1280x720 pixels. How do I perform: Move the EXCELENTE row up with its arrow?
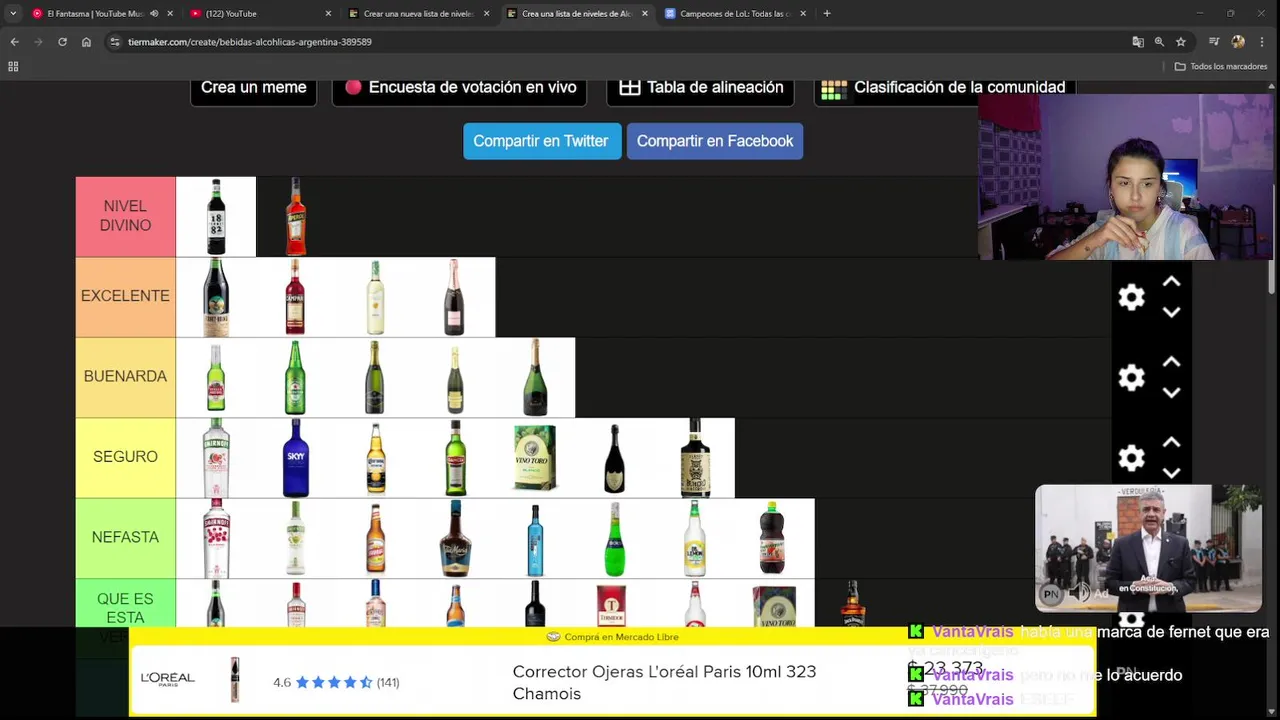pos(1171,282)
